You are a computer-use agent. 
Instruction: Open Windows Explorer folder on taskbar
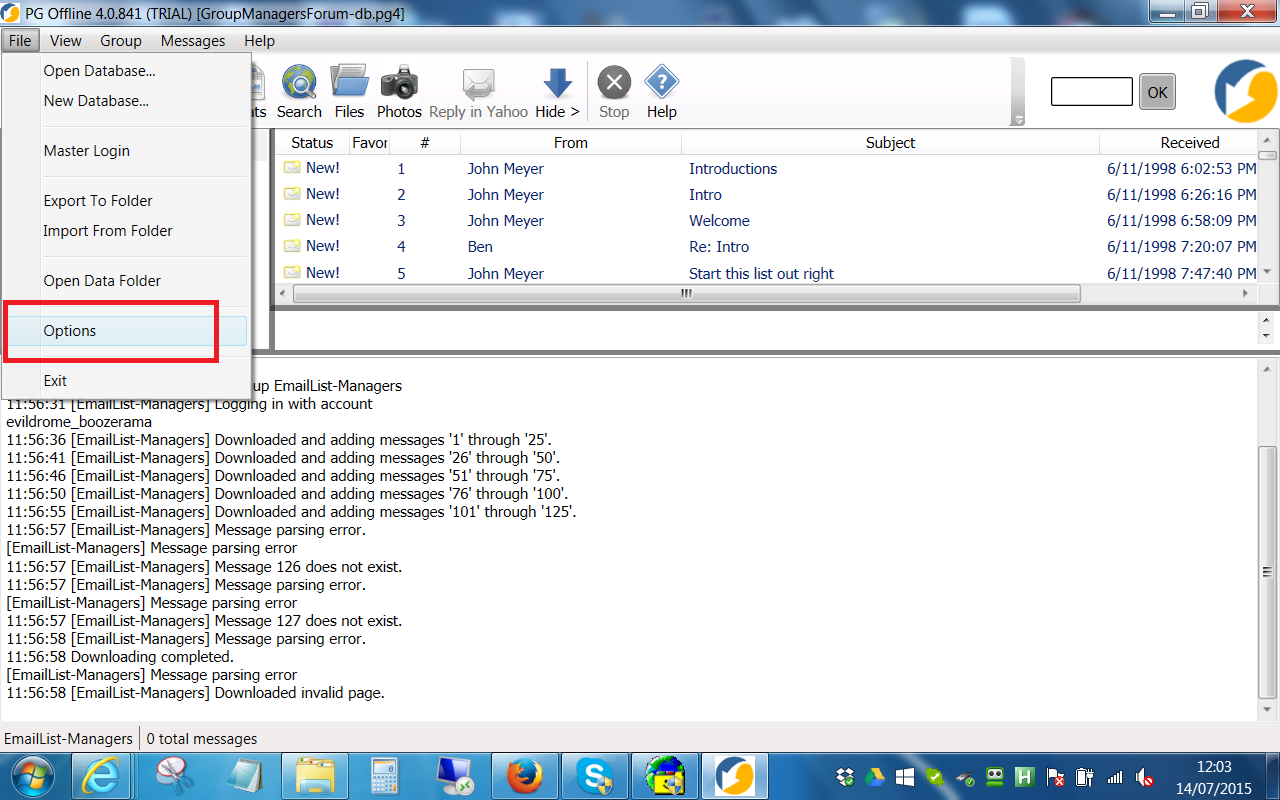pos(314,776)
